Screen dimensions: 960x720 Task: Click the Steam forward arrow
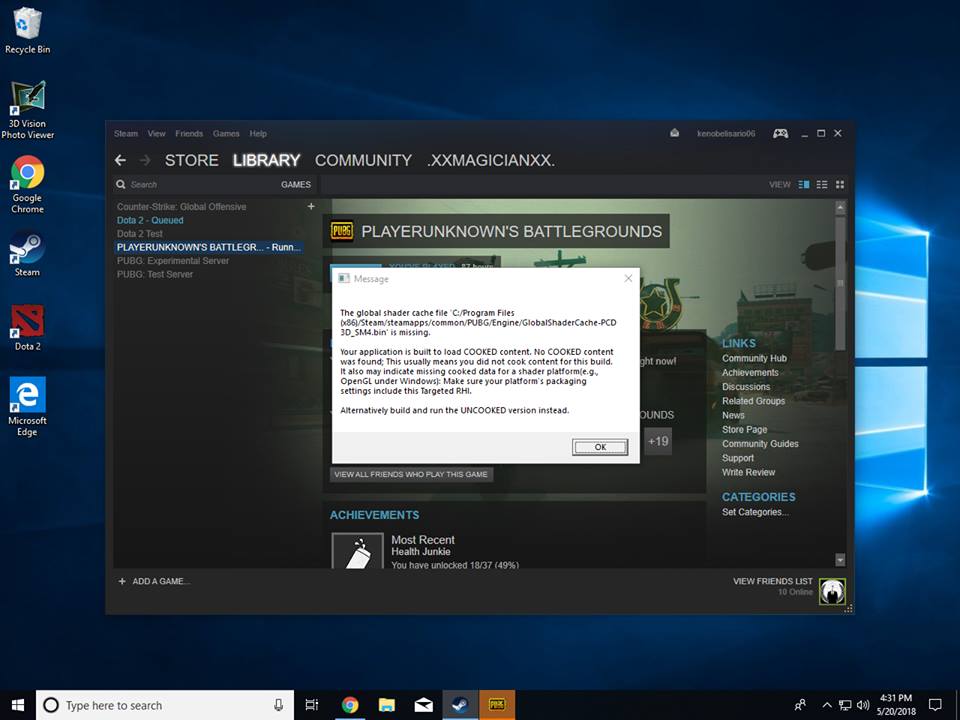(x=145, y=160)
